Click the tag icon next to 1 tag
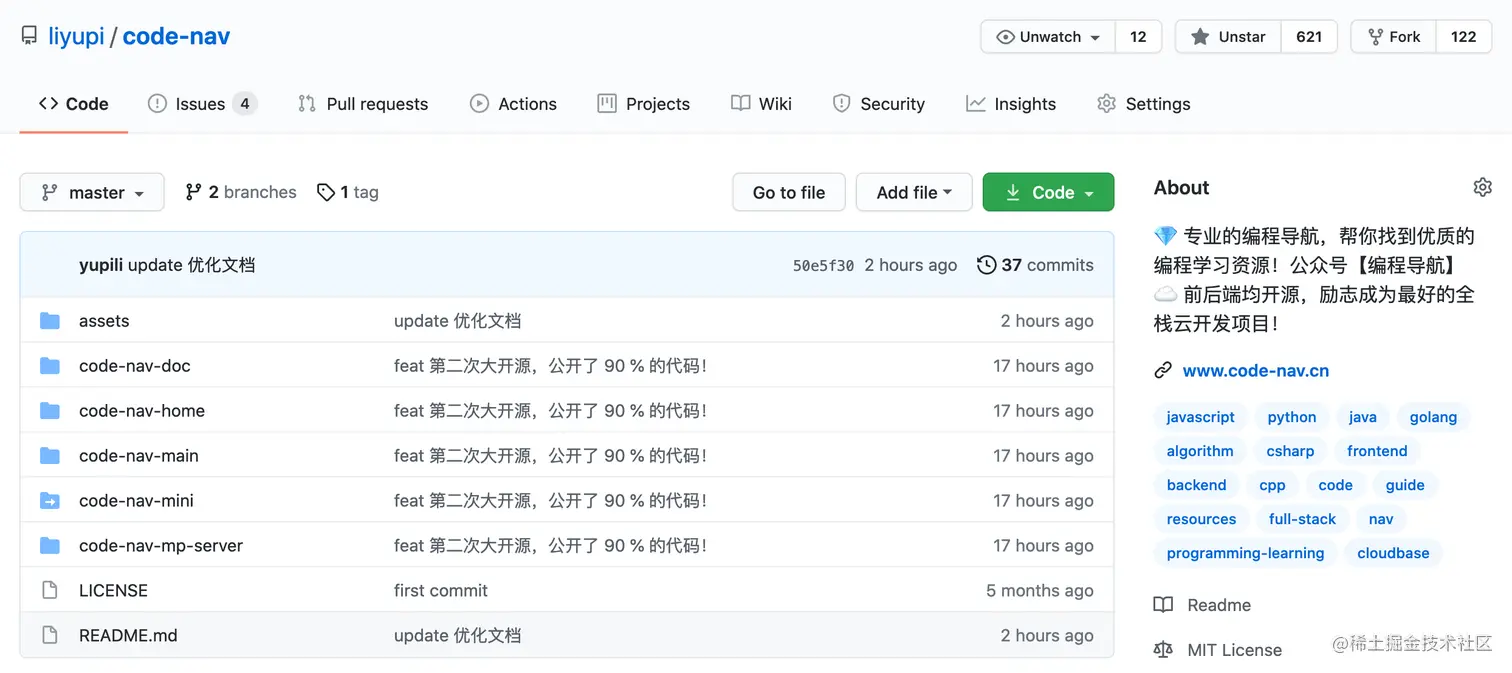 pos(325,192)
